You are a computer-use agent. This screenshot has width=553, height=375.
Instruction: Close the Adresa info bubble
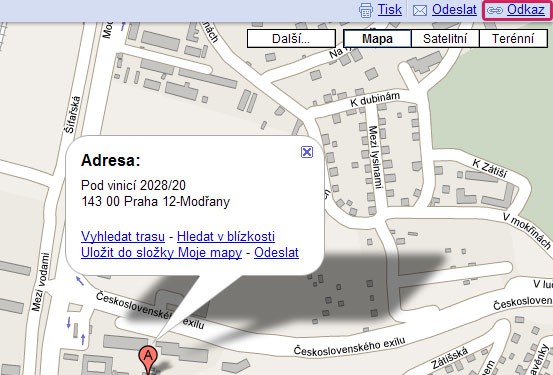coord(307,152)
